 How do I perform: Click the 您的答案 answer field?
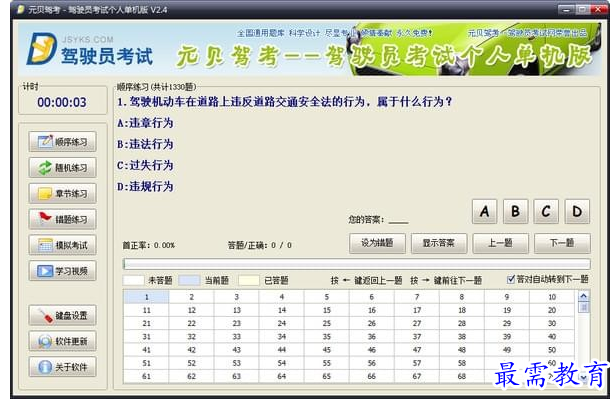click(398, 220)
